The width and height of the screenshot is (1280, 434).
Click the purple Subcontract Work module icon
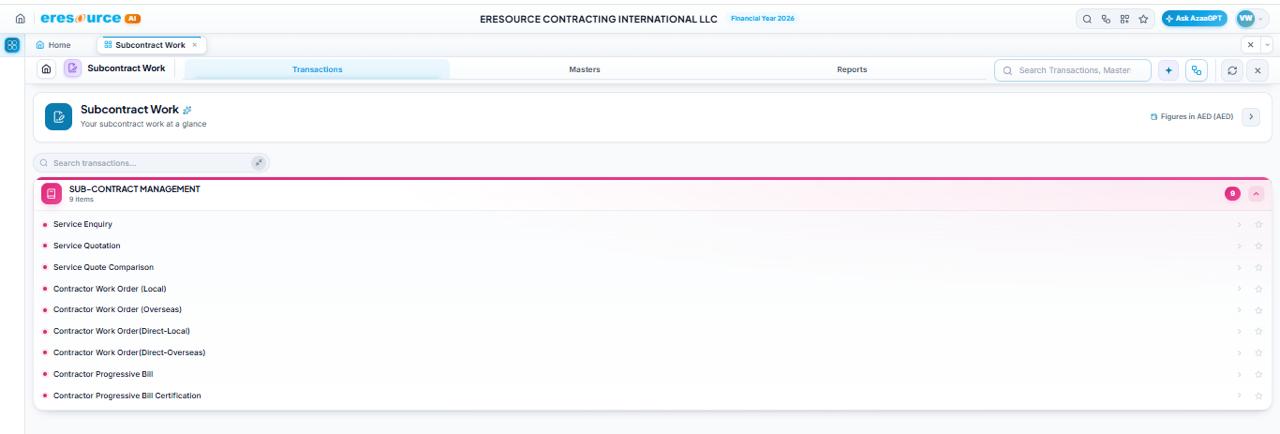[x=73, y=69]
